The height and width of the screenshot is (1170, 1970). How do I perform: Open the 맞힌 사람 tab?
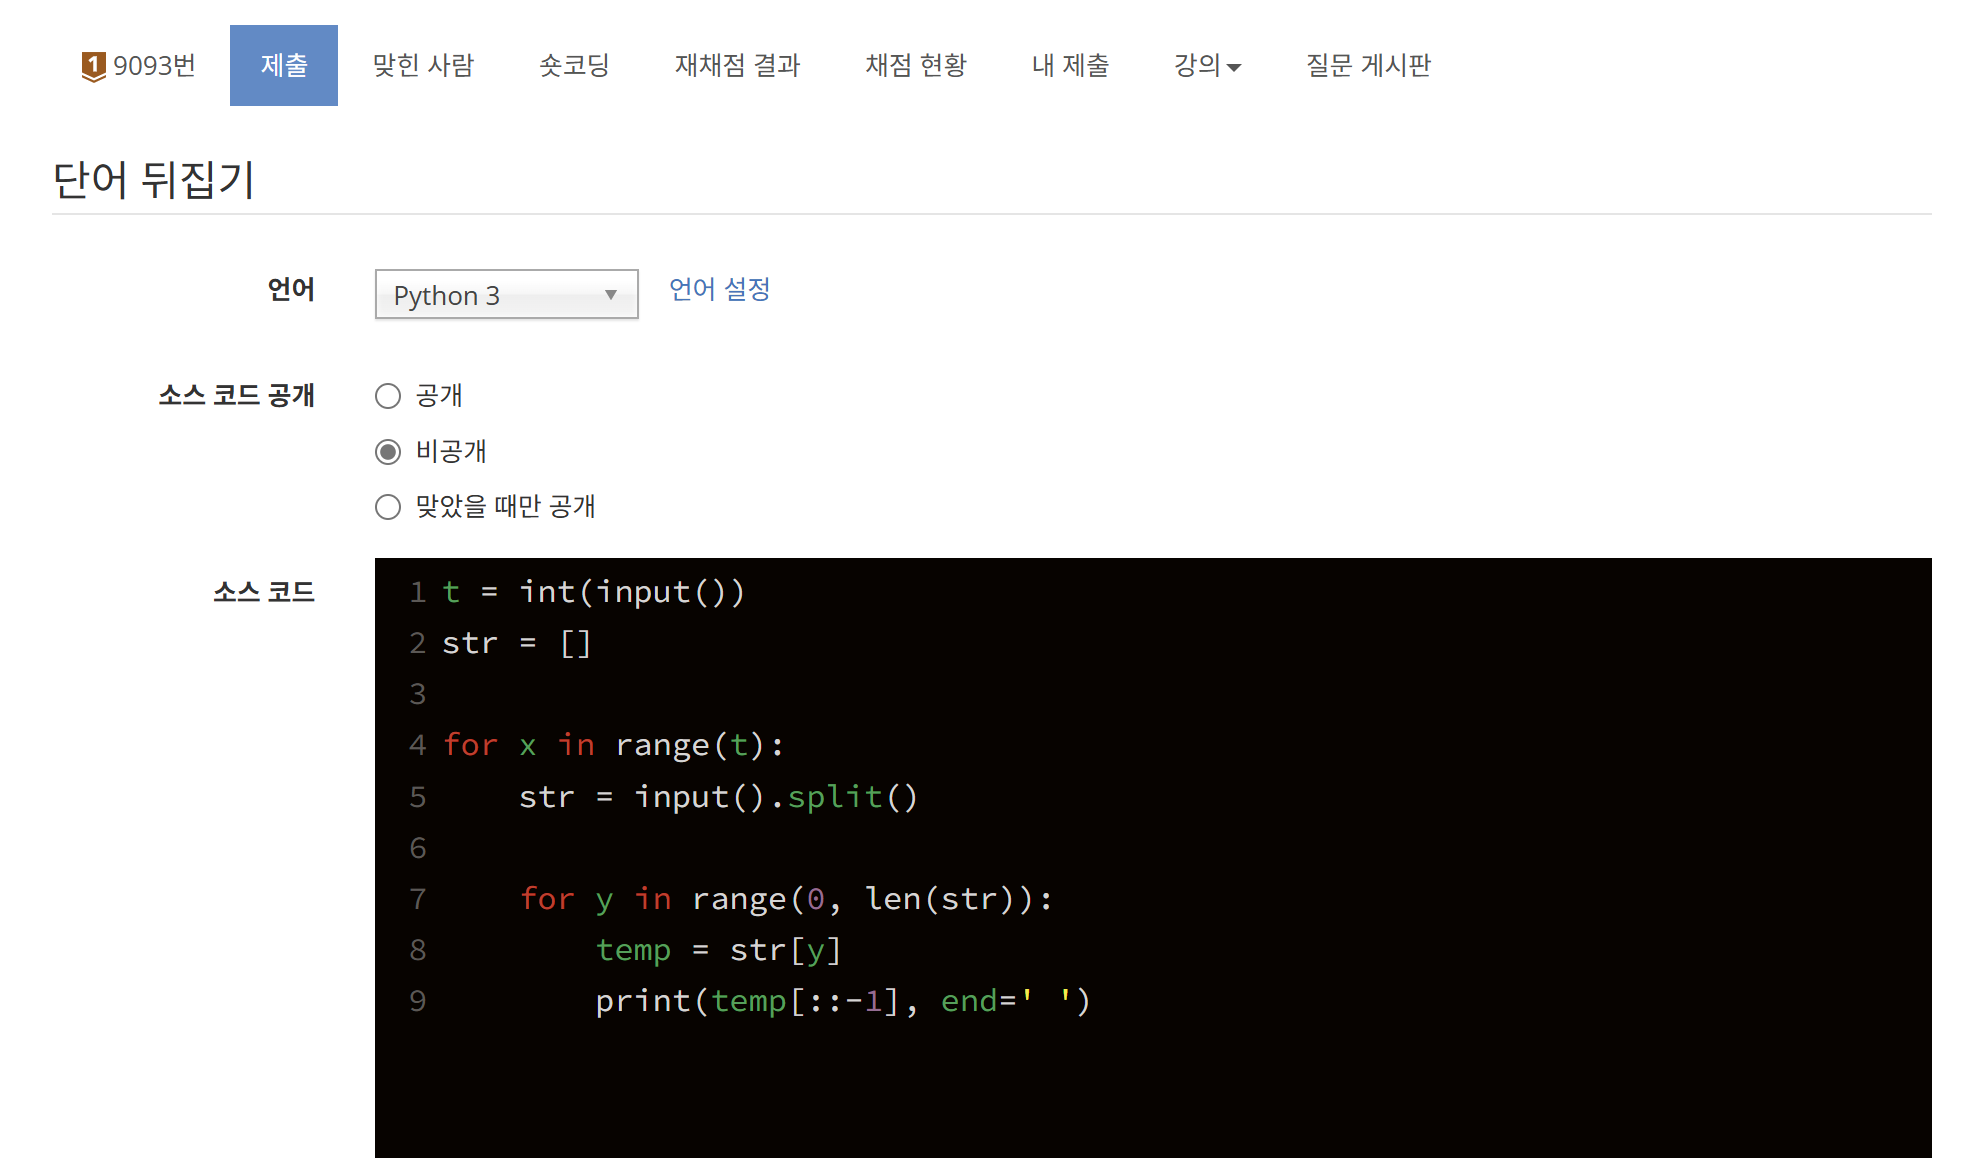coord(423,66)
